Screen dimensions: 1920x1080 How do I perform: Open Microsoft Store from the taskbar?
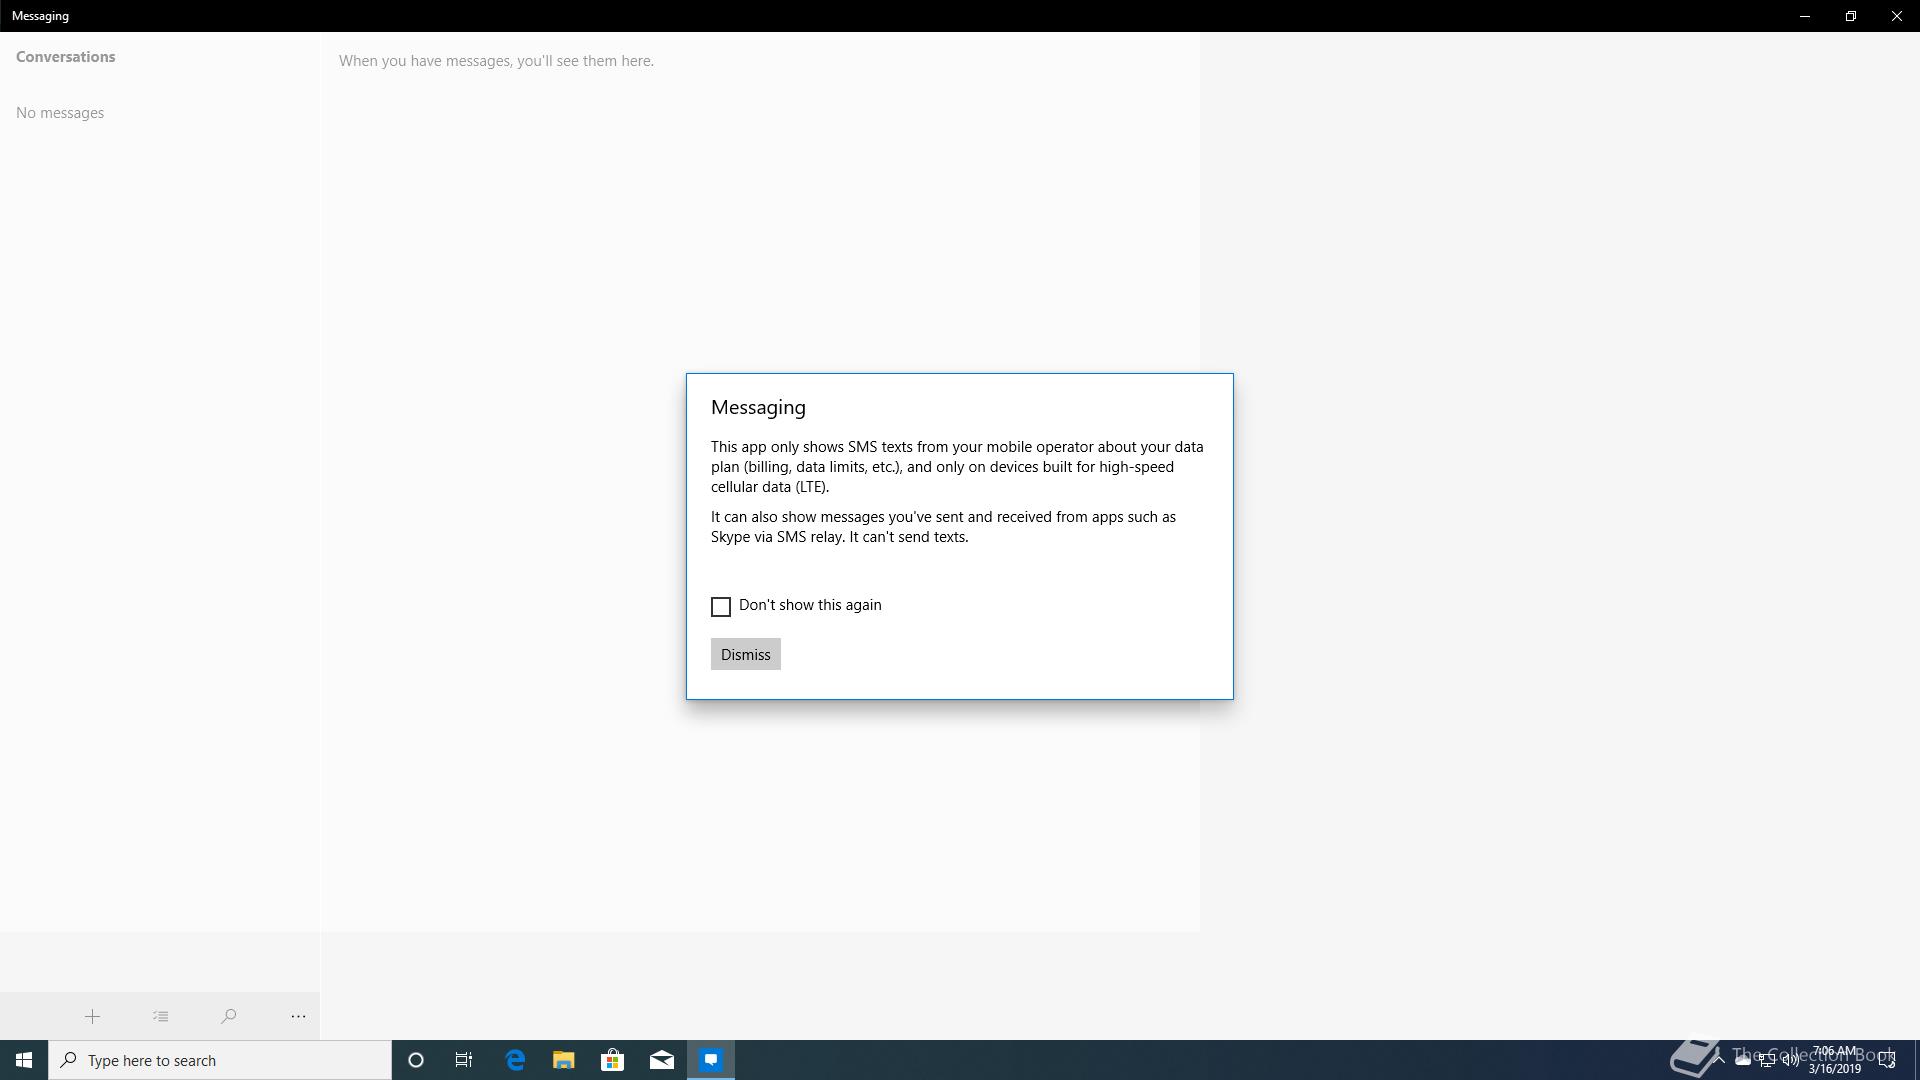coord(612,1060)
